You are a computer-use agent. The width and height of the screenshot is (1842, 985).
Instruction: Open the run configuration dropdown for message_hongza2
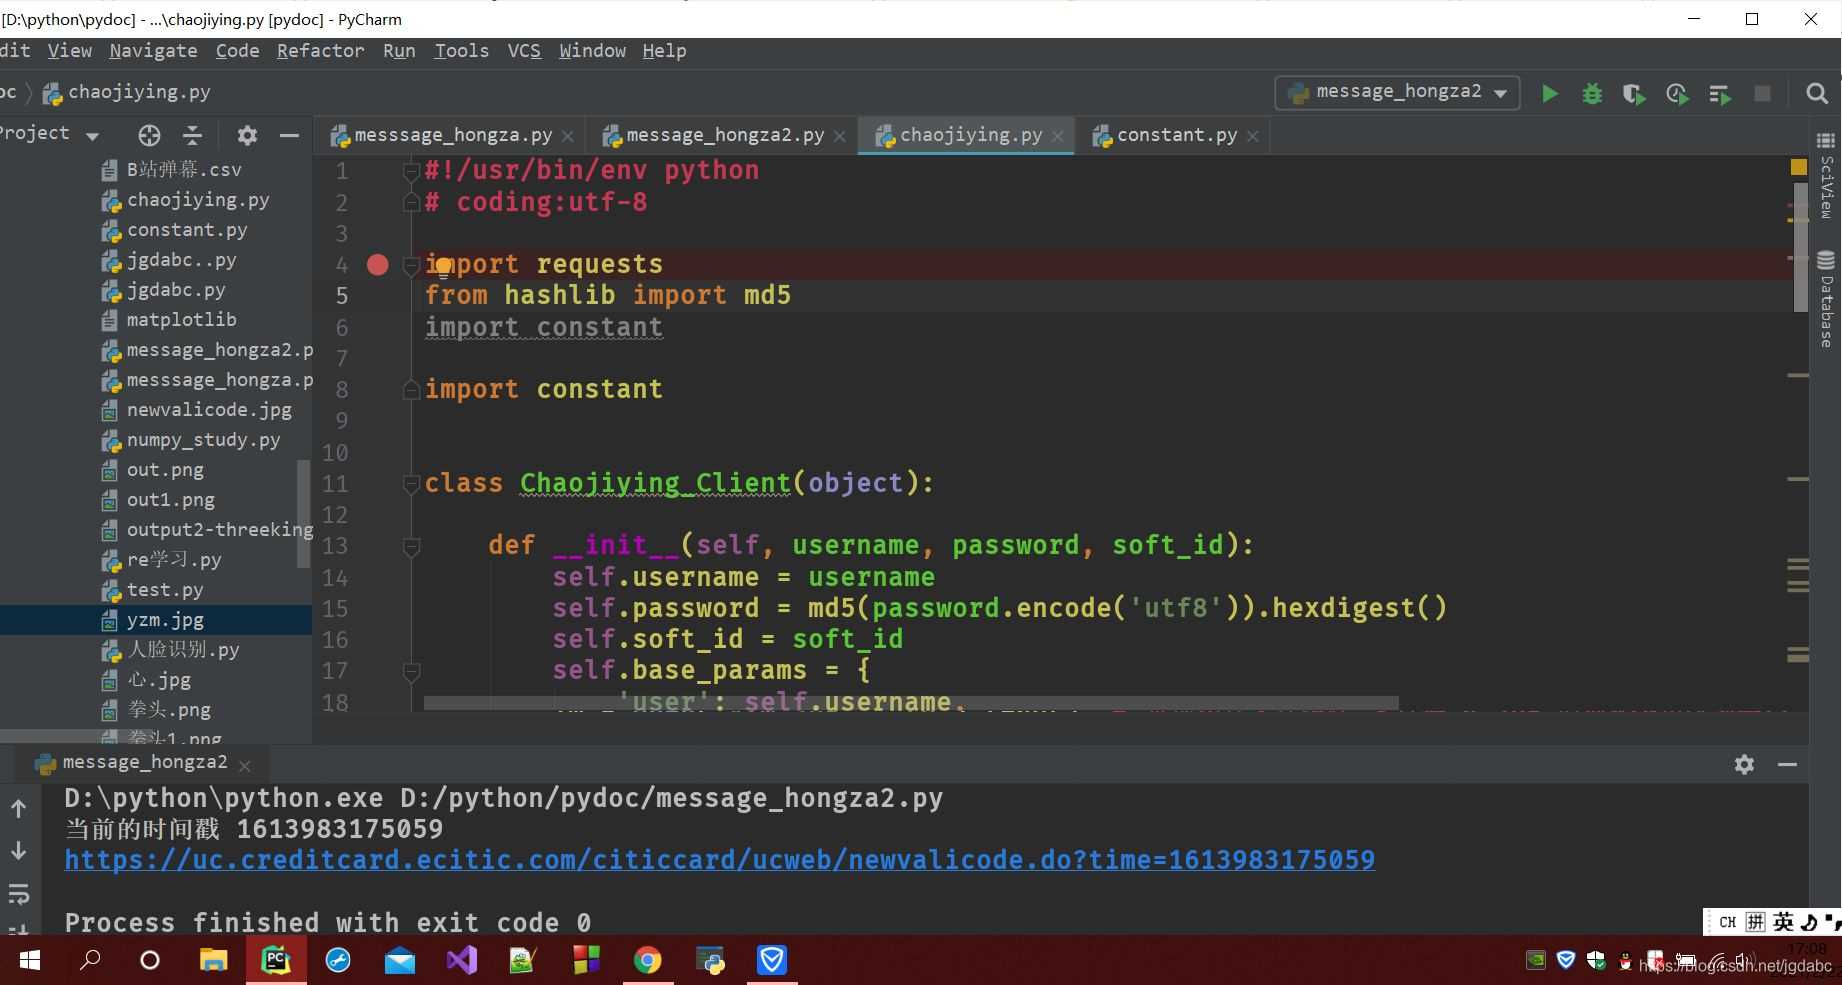click(x=1396, y=92)
